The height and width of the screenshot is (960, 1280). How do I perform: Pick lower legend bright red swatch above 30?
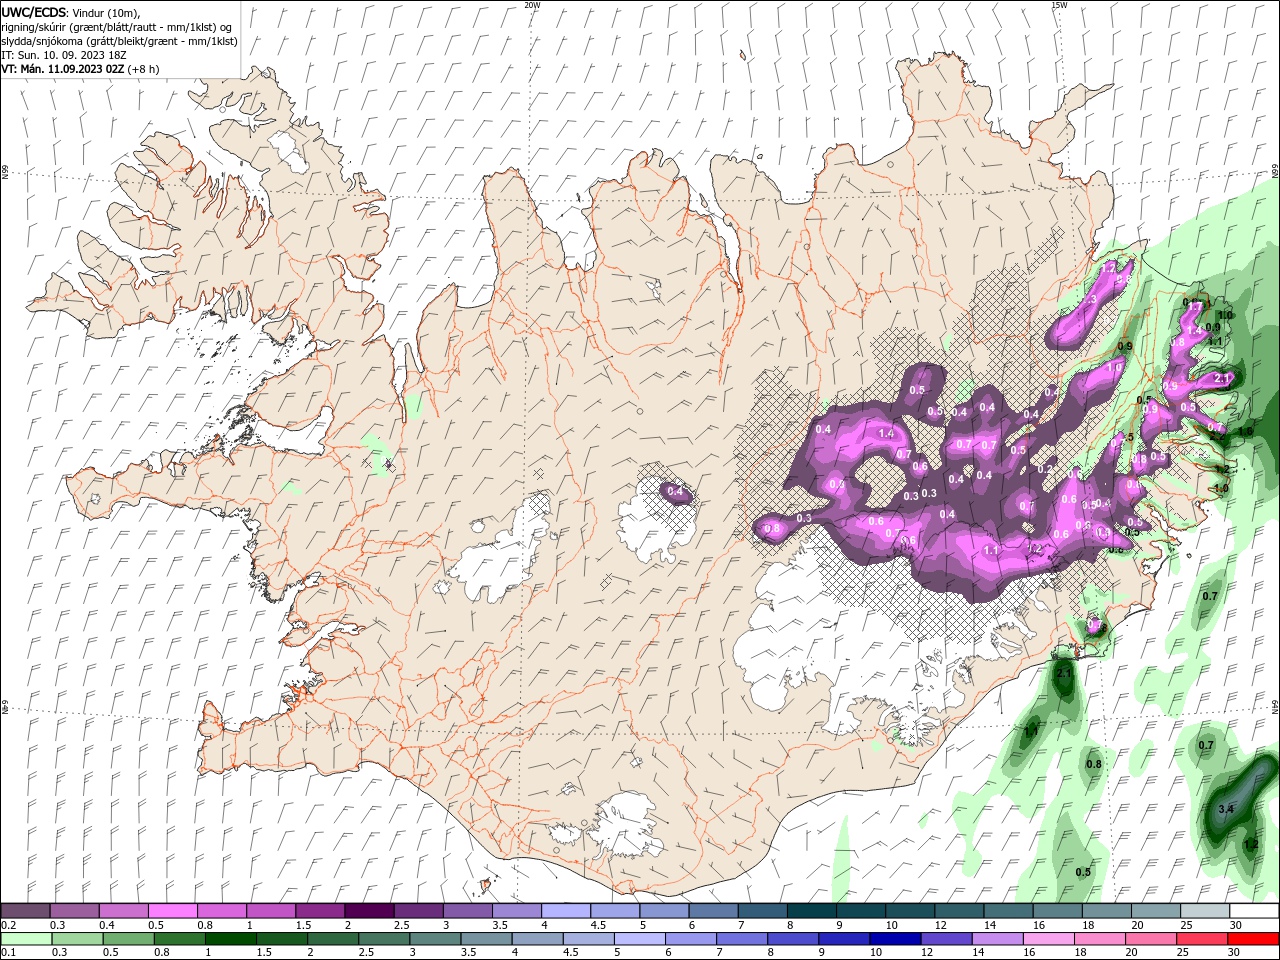[x=1252, y=939]
